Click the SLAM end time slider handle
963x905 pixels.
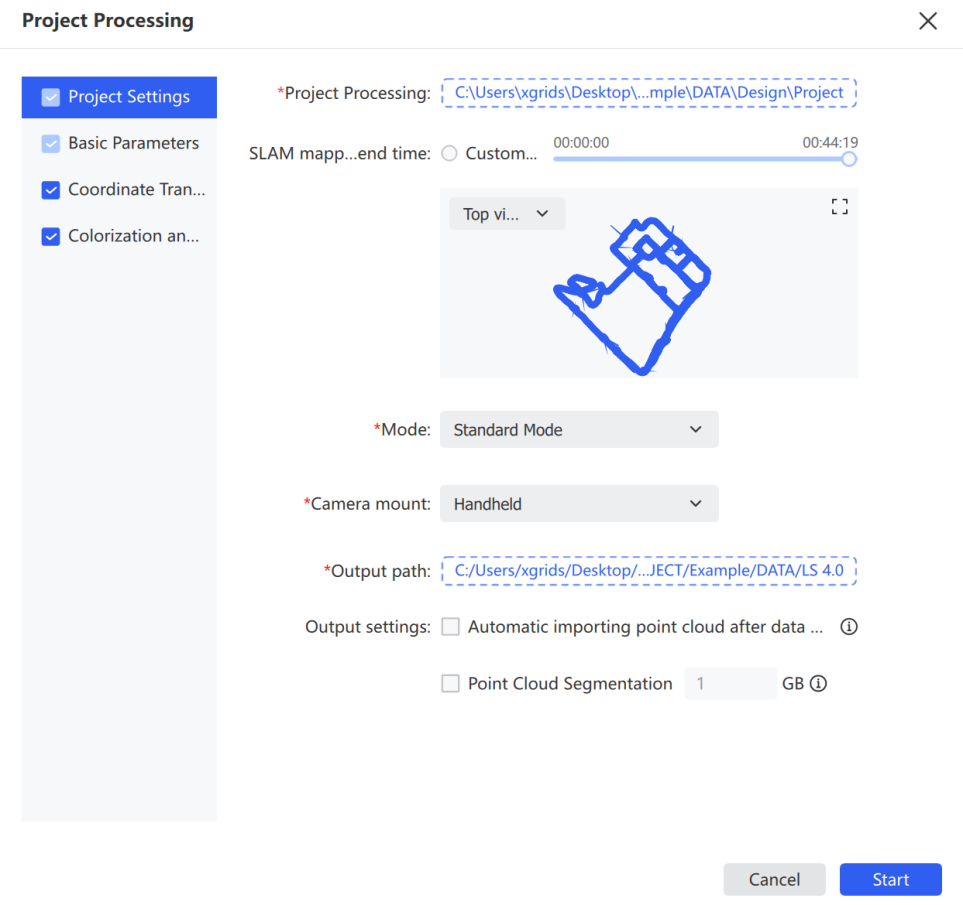point(849,160)
